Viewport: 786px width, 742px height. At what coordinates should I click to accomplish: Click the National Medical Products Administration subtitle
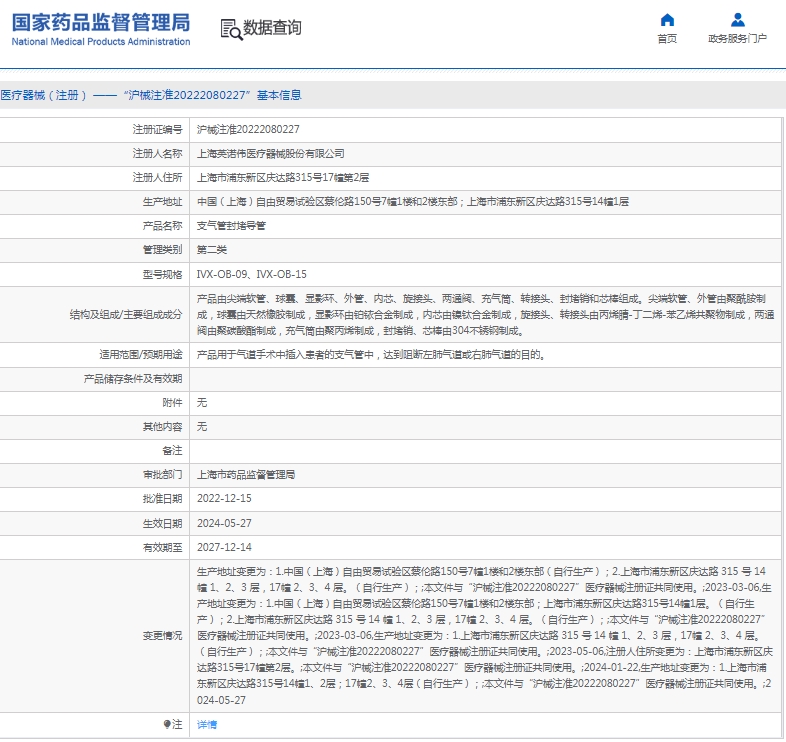pyautogui.click(x=101, y=42)
